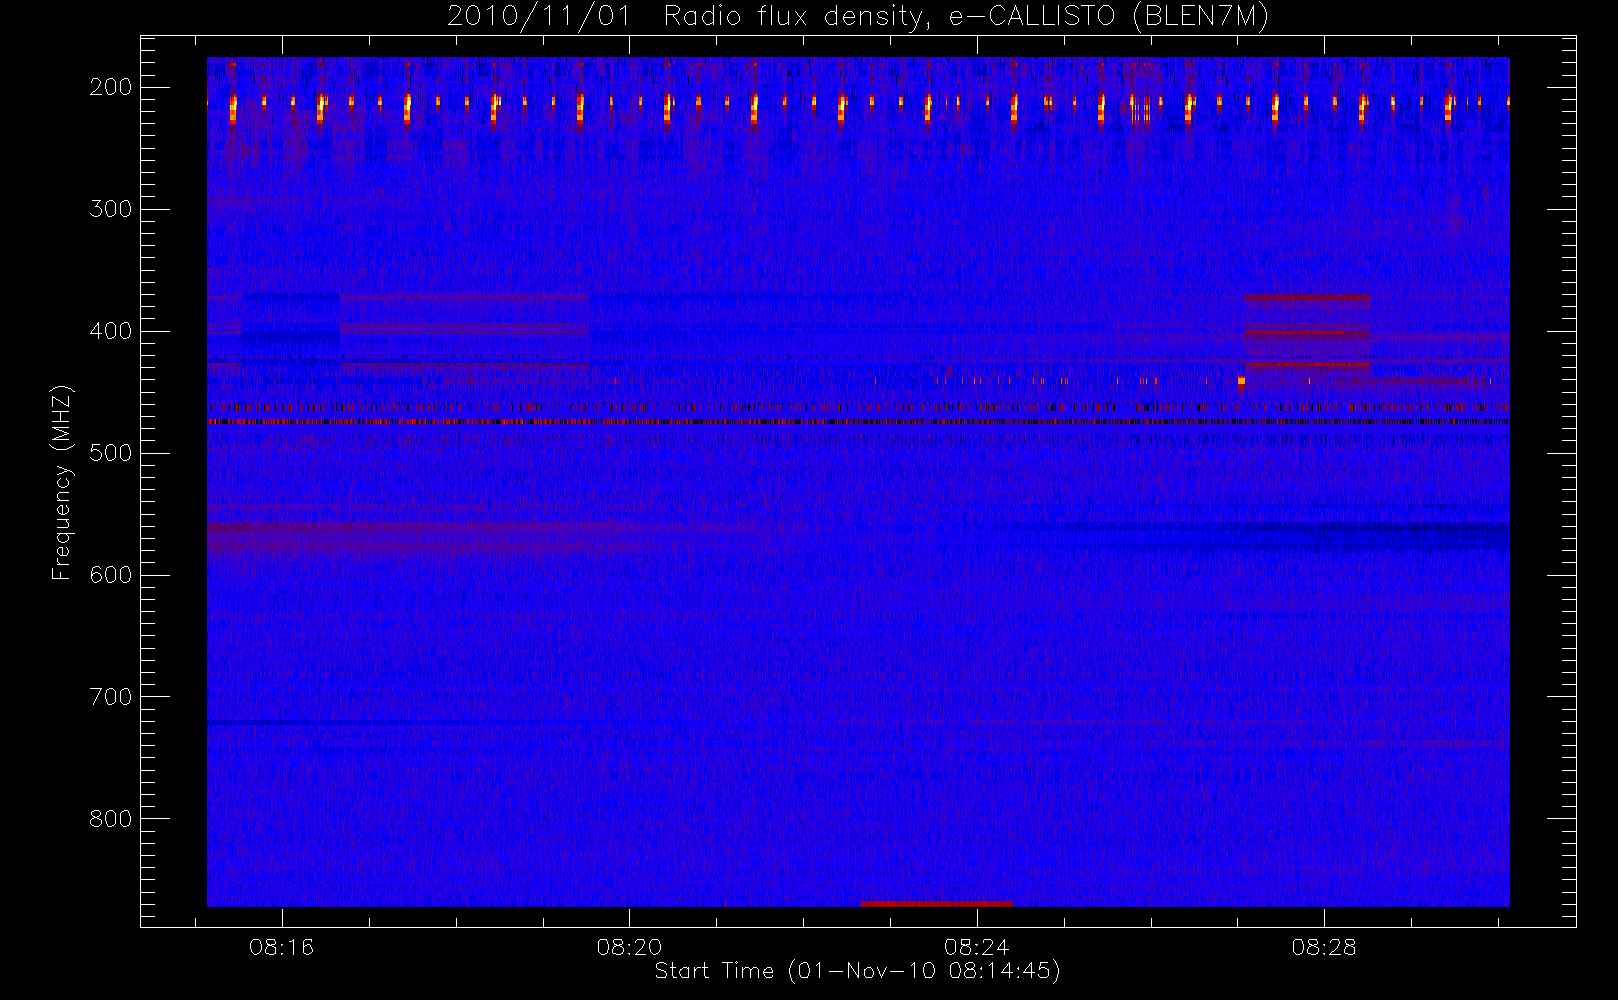Image resolution: width=1618 pixels, height=1000 pixels.
Task: Click the '700' frequency tick label
Action: [x=111, y=697]
